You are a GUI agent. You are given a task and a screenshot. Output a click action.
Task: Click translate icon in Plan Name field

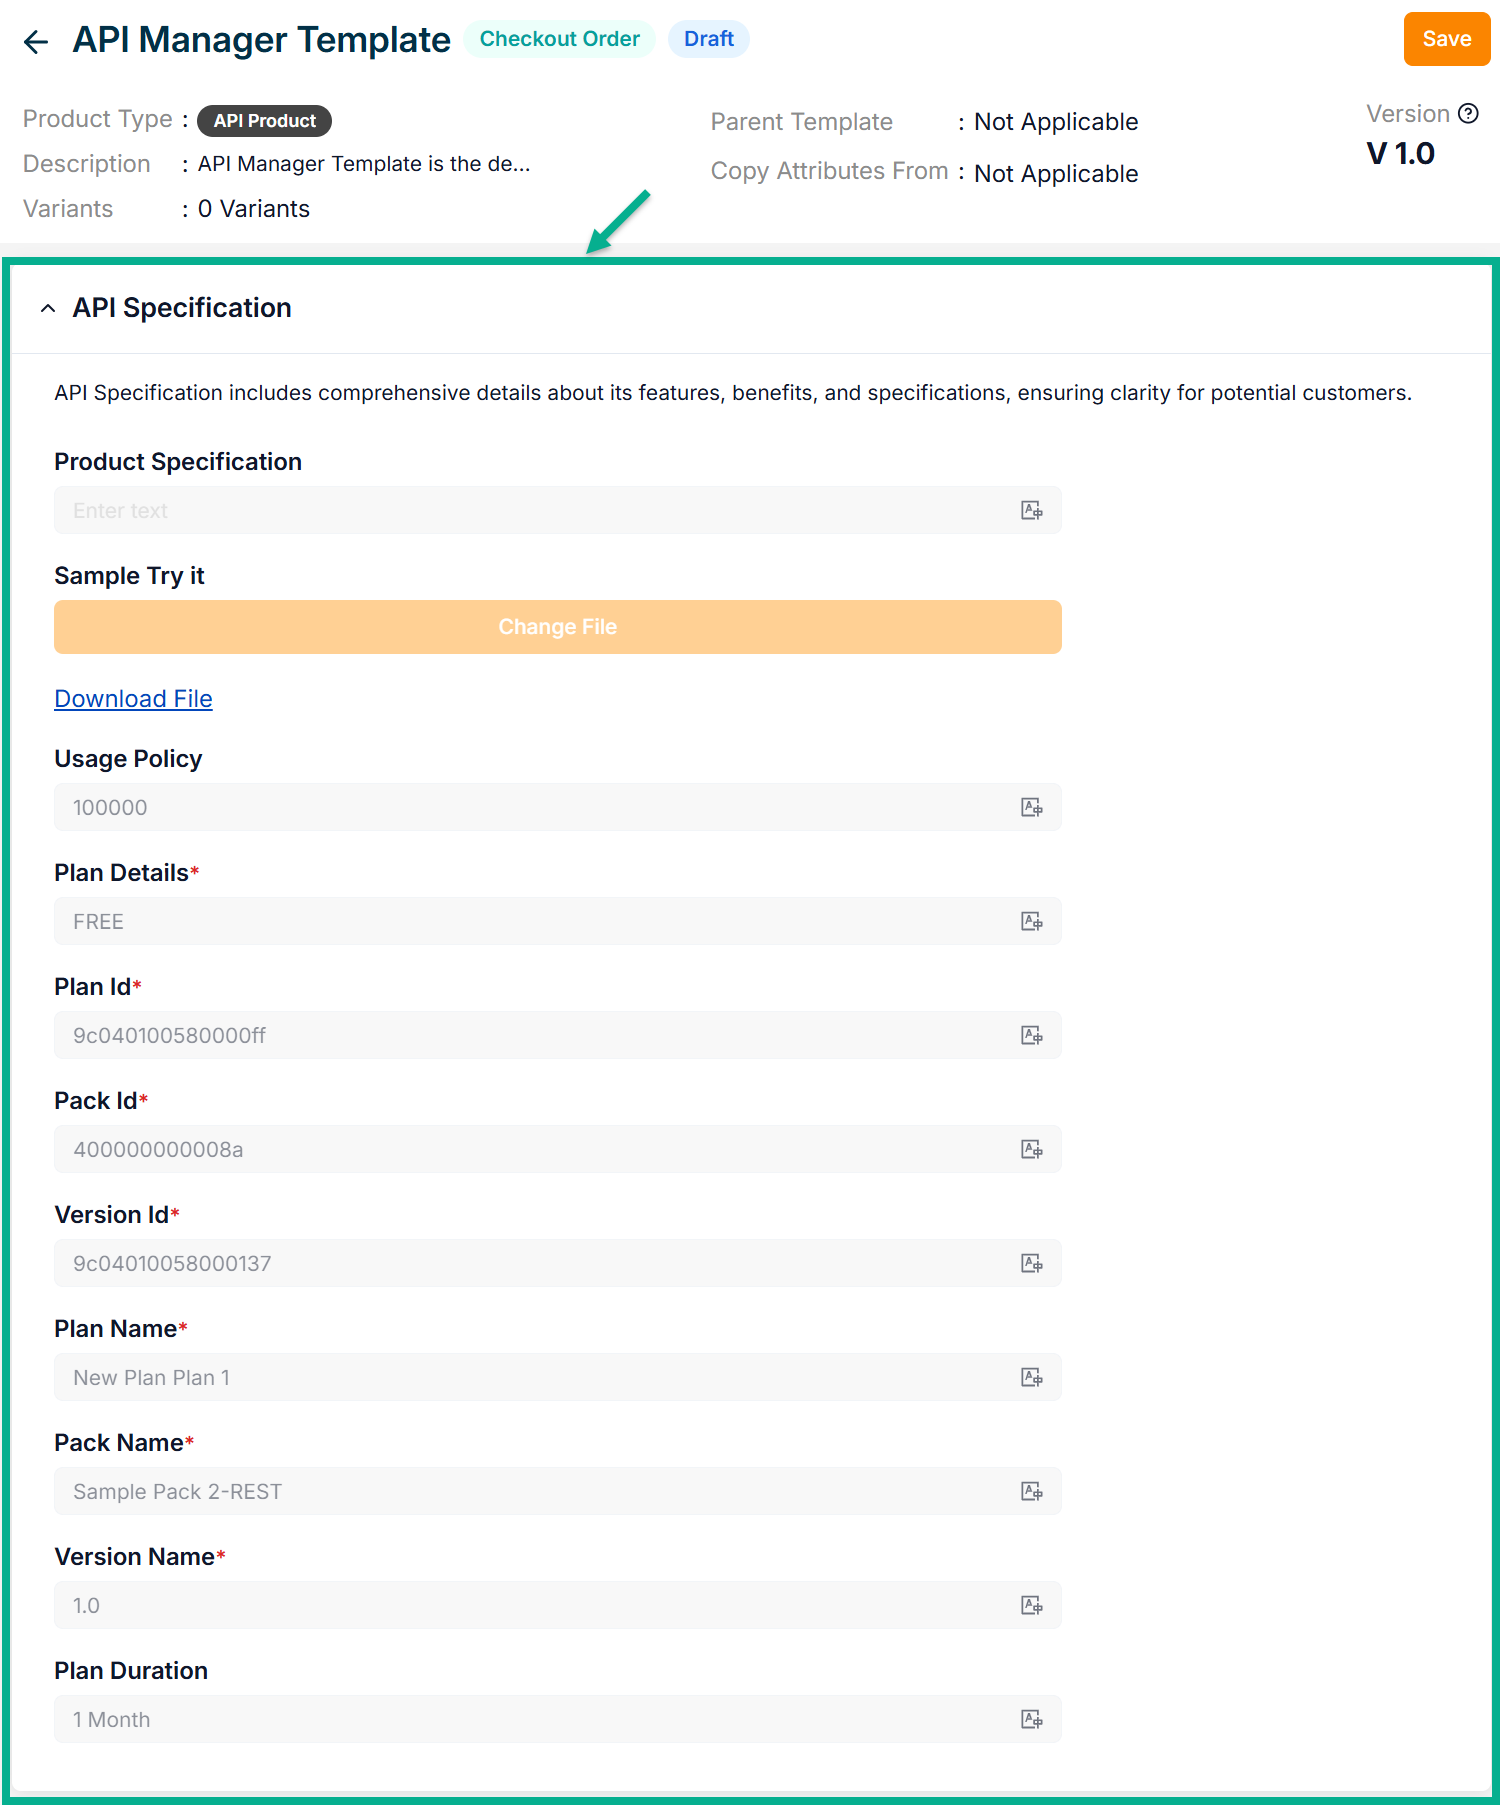click(x=1031, y=1378)
